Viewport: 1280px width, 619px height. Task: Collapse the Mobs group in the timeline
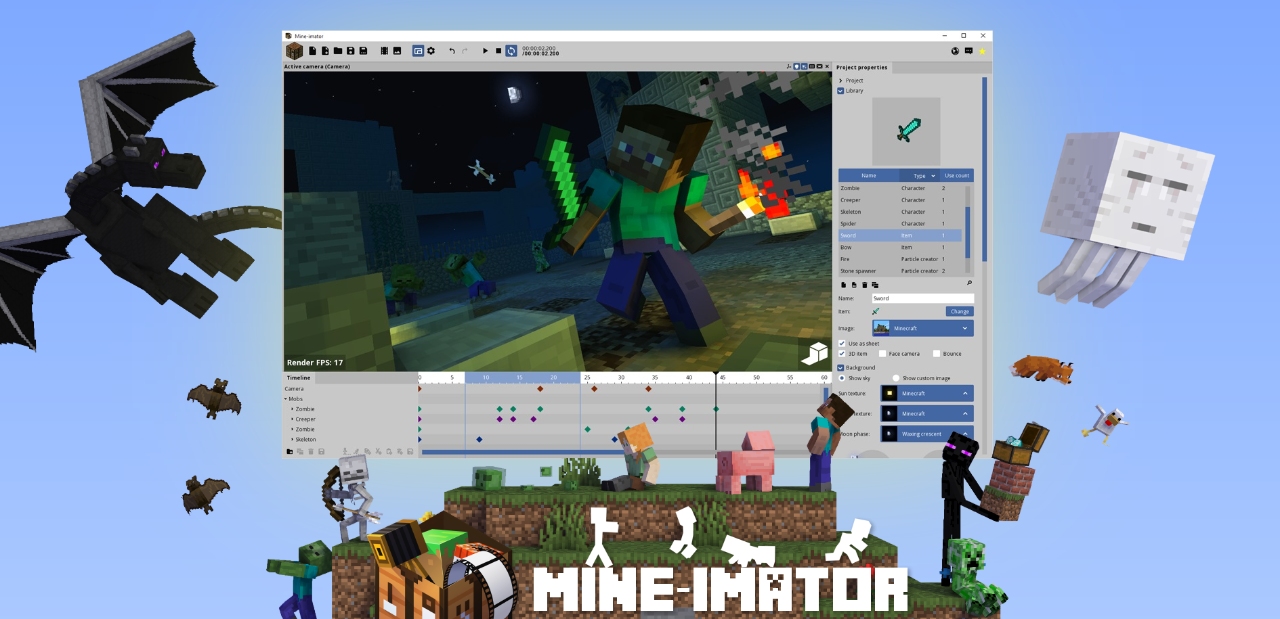(286, 398)
